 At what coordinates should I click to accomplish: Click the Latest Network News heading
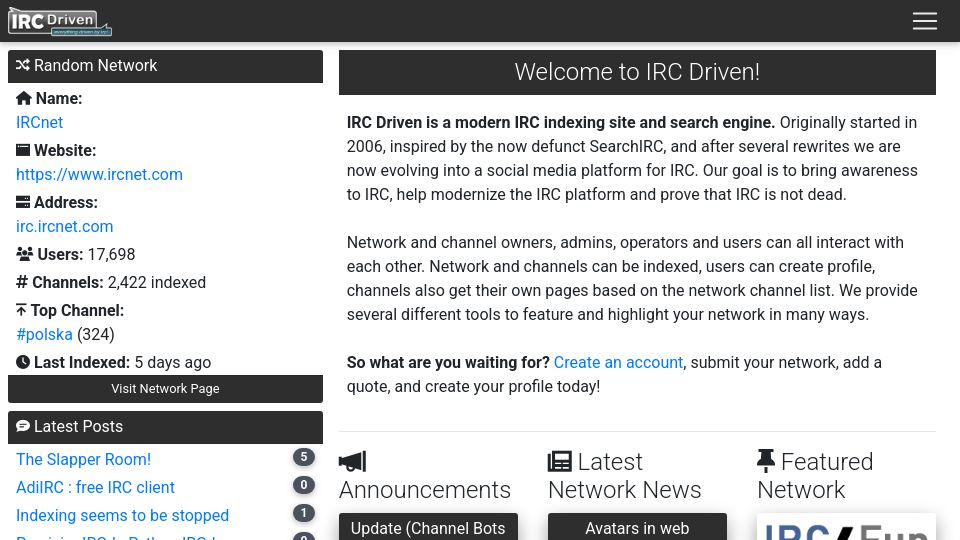(624, 476)
